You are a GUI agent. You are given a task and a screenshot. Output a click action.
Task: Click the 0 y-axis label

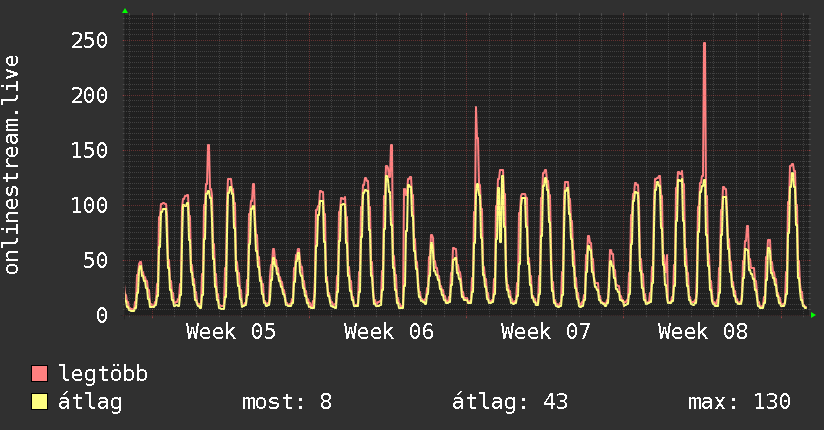click(x=102, y=315)
